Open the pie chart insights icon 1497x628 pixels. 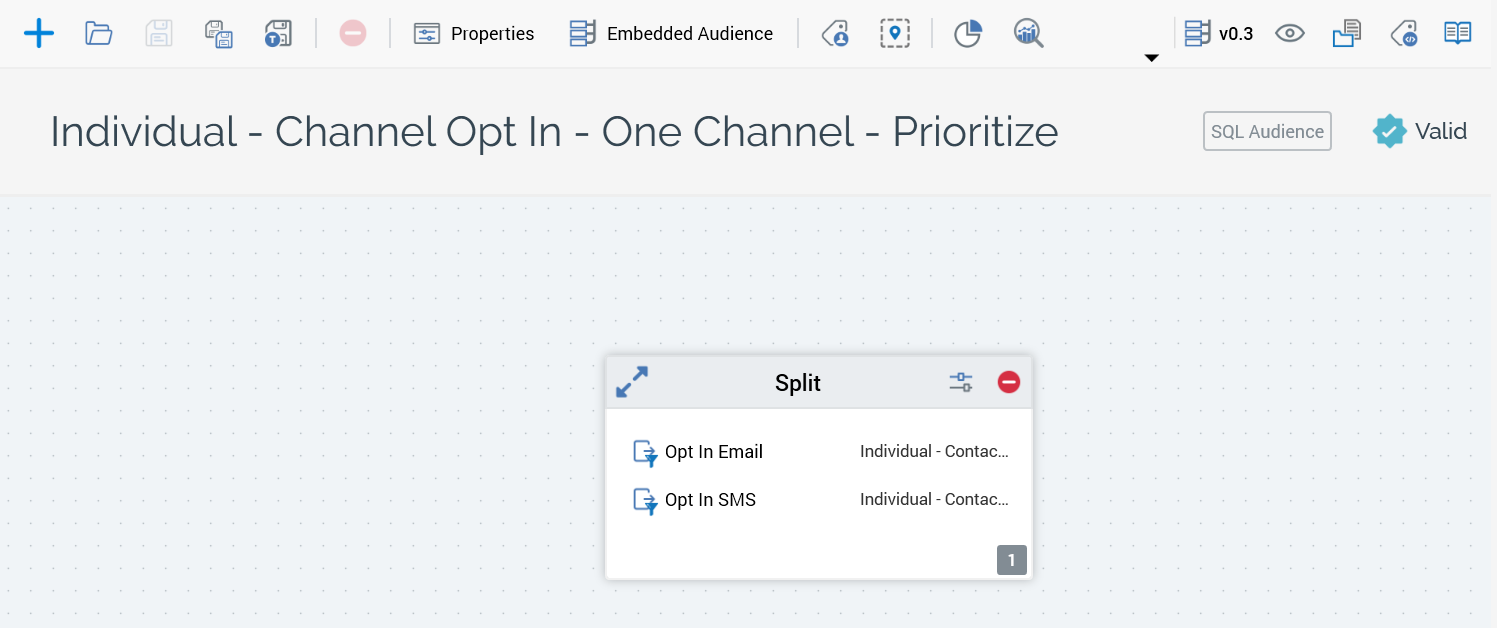point(967,33)
